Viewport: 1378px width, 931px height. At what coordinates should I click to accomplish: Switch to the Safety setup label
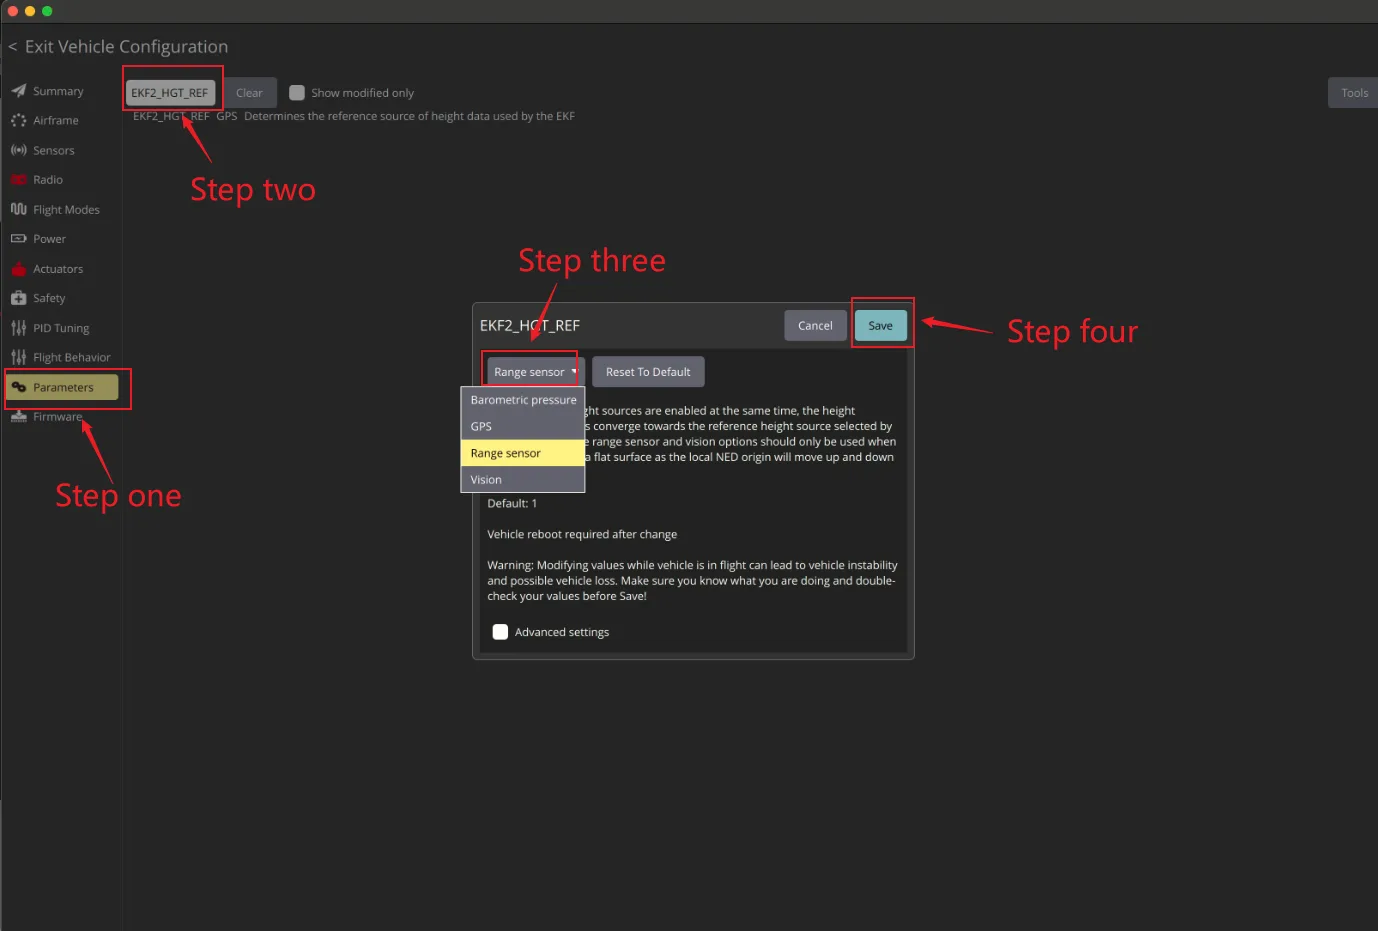pos(49,298)
